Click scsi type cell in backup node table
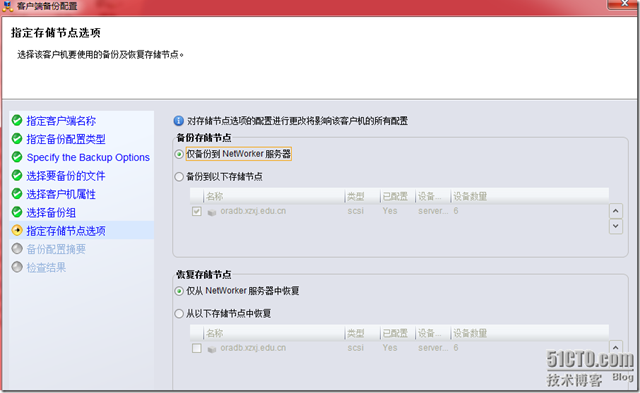 click(356, 211)
